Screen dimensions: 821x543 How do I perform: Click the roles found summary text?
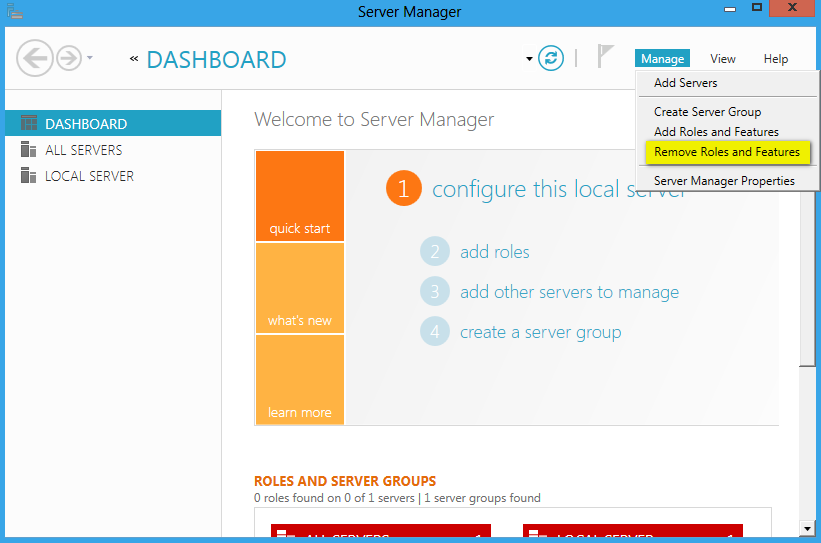tap(397, 498)
